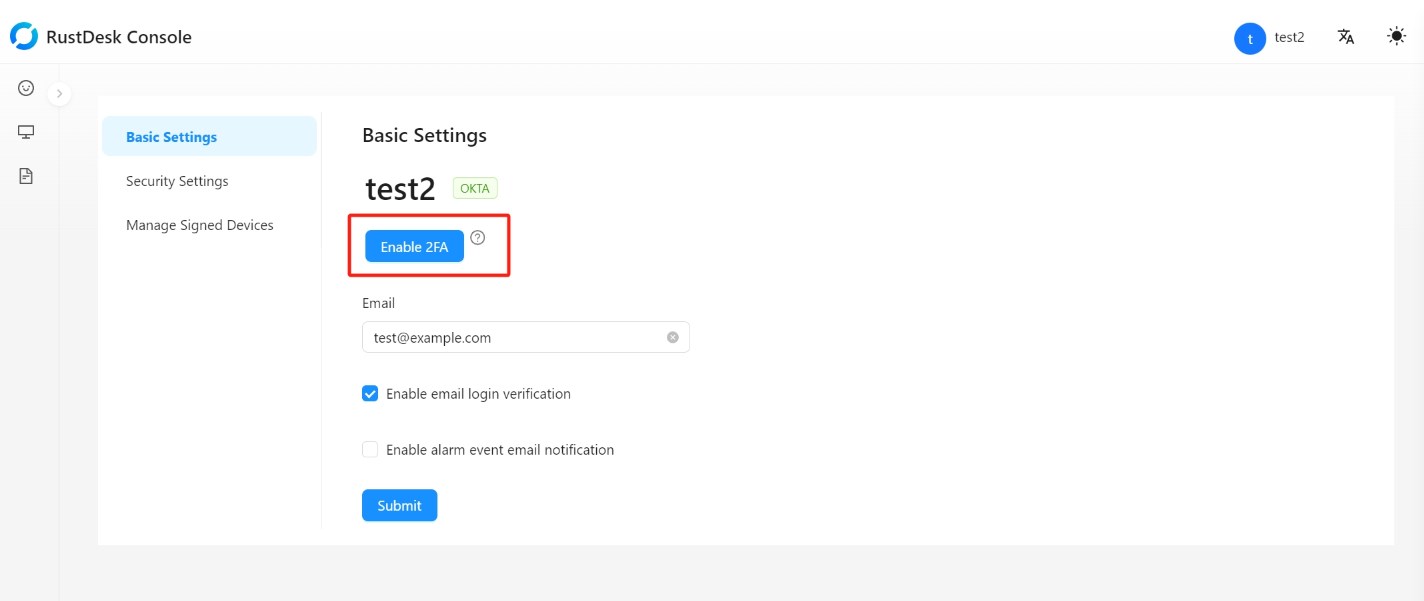Enable alarm event email notification
Screen dimensions: 1424x601
(x=370, y=449)
